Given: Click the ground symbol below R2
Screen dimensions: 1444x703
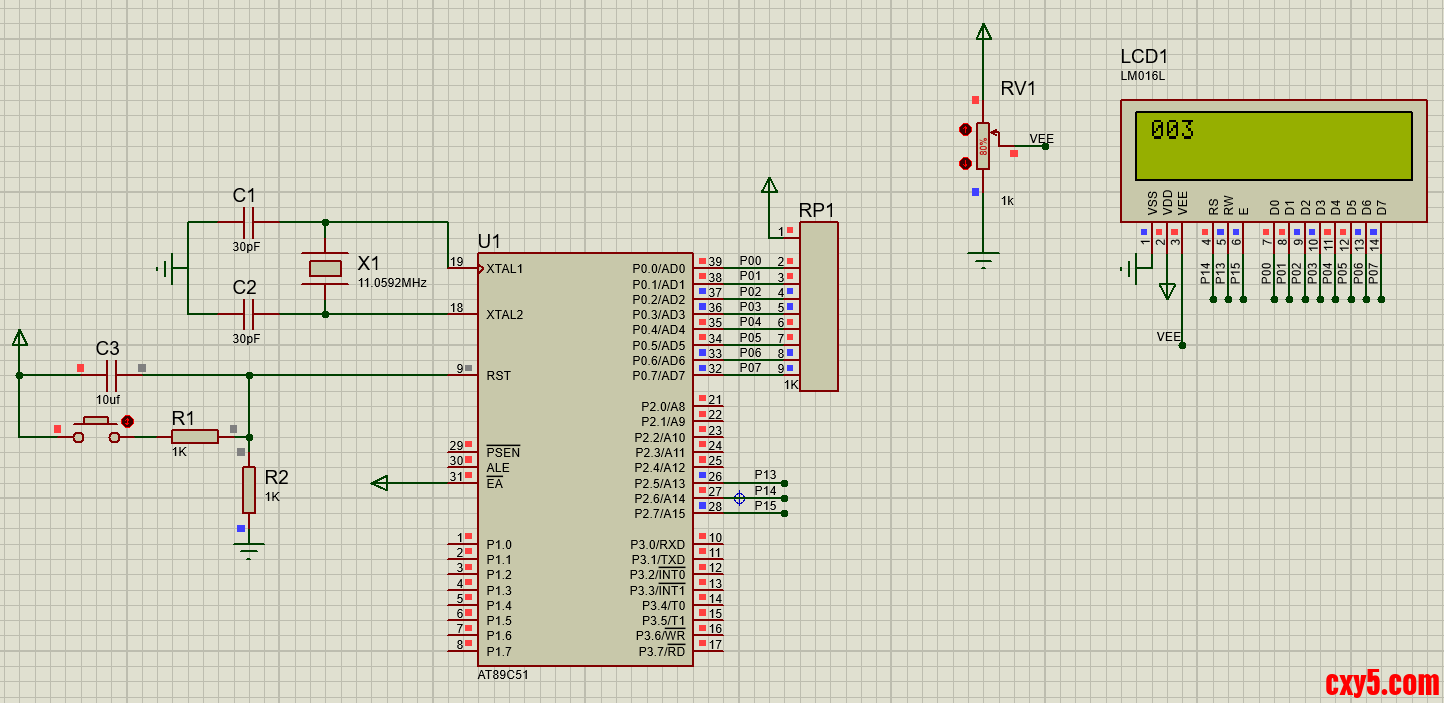Looking at the screenshot, I should tap(249, 547).
